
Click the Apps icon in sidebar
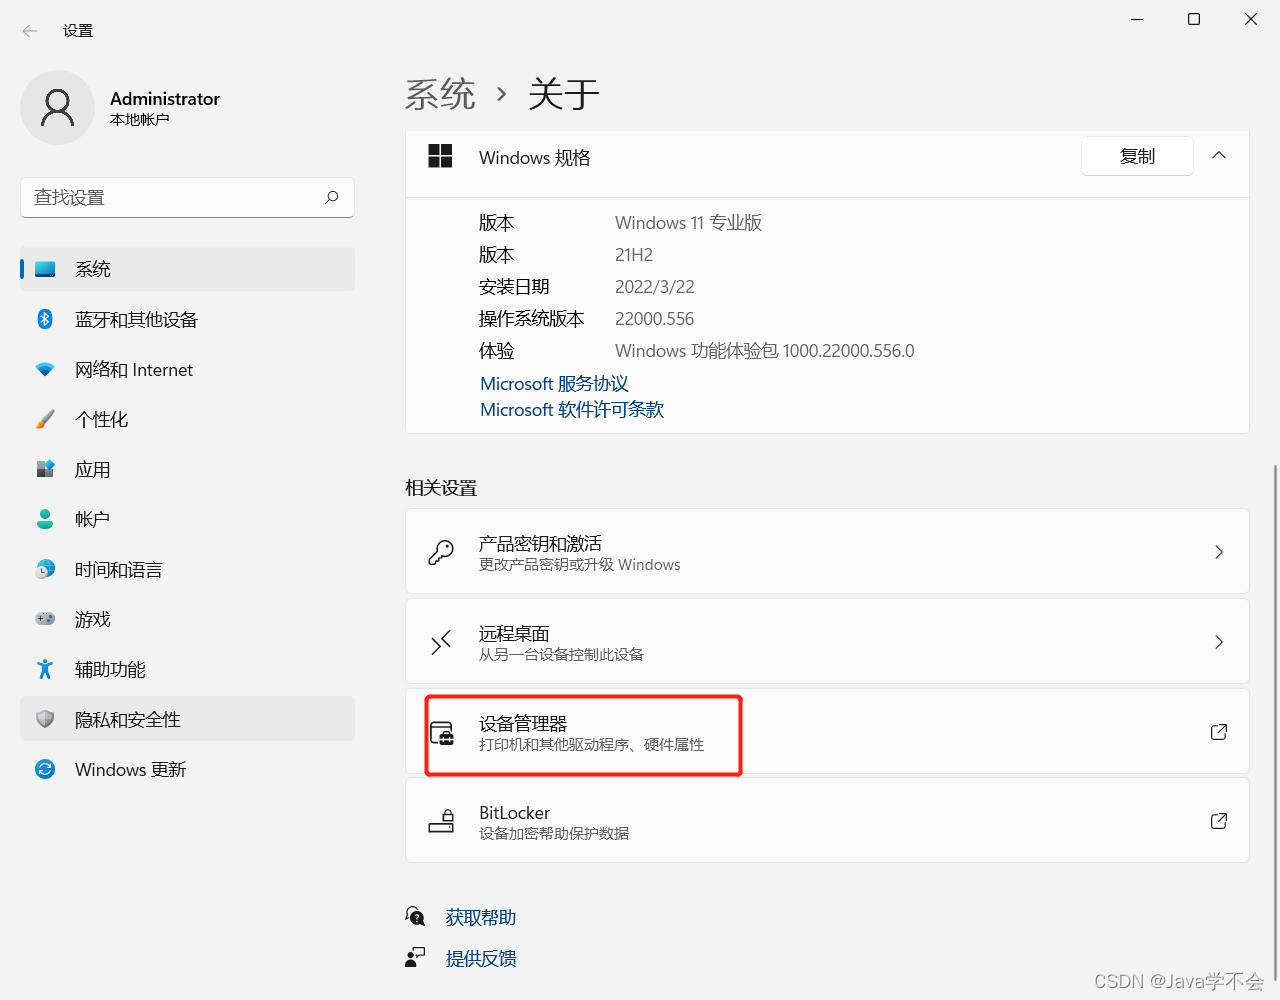[45, 469]
